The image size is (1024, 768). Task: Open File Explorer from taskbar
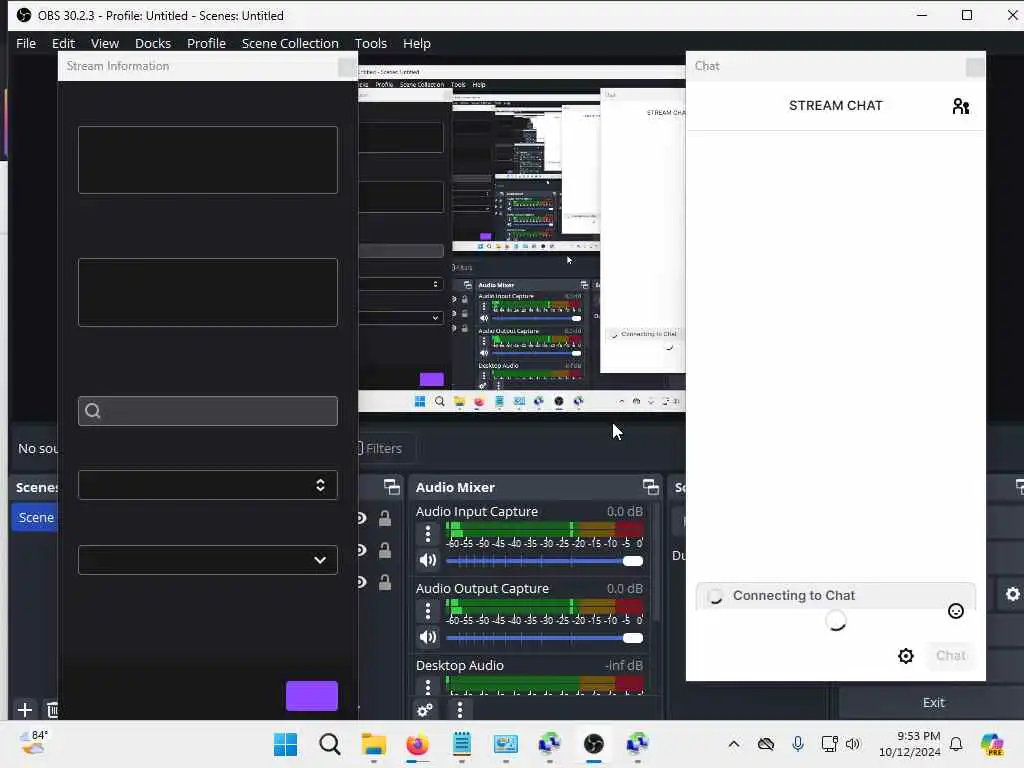[x=374, y=744]
